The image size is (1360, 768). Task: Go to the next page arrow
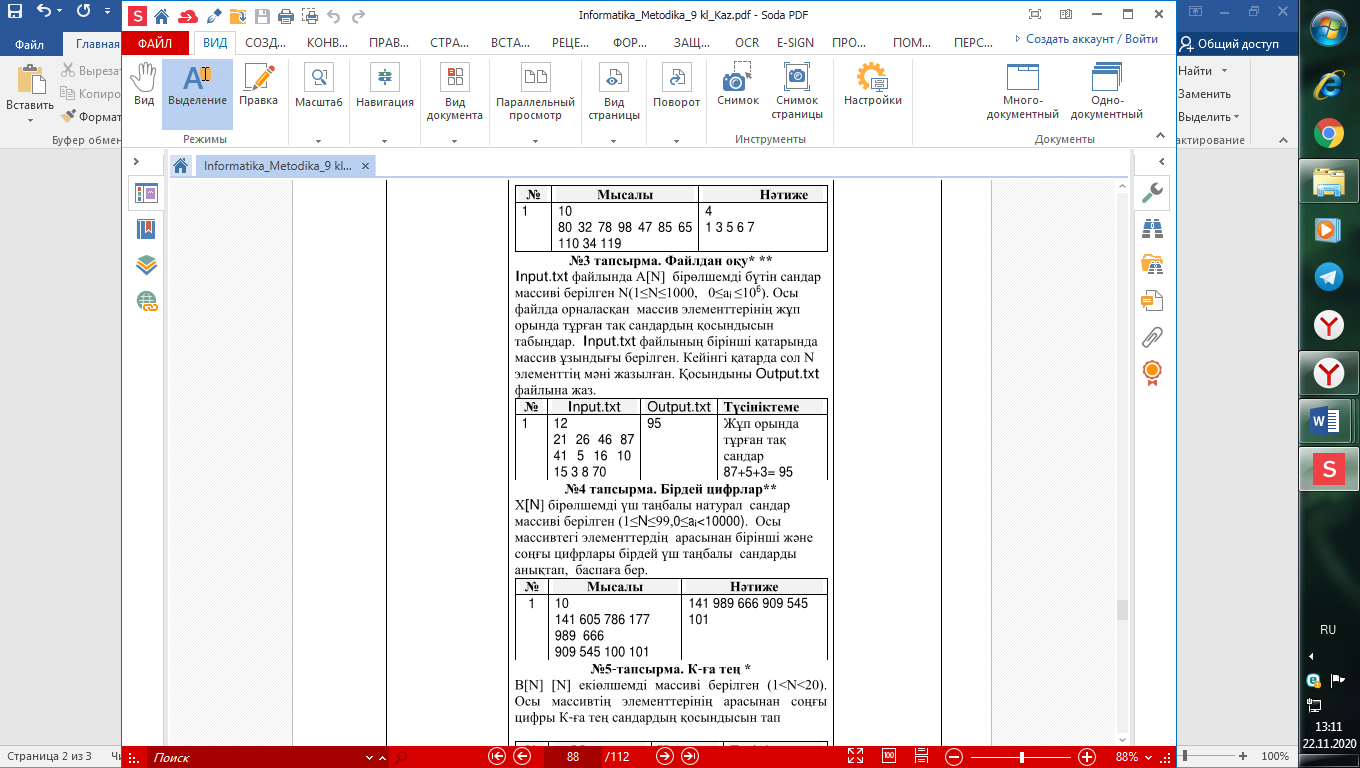665,757
